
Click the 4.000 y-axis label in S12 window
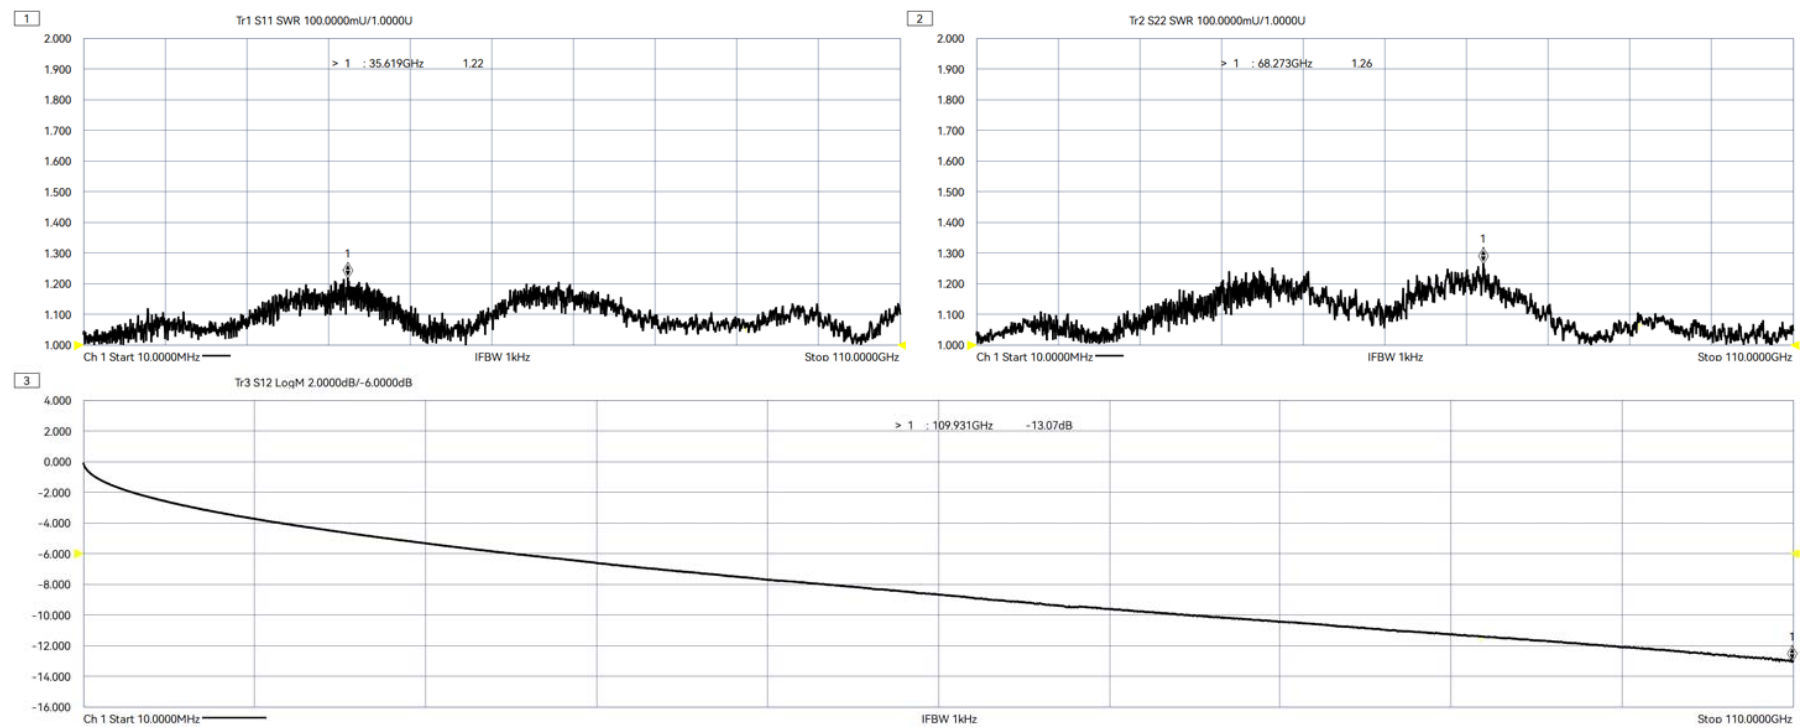pos(57,400)
